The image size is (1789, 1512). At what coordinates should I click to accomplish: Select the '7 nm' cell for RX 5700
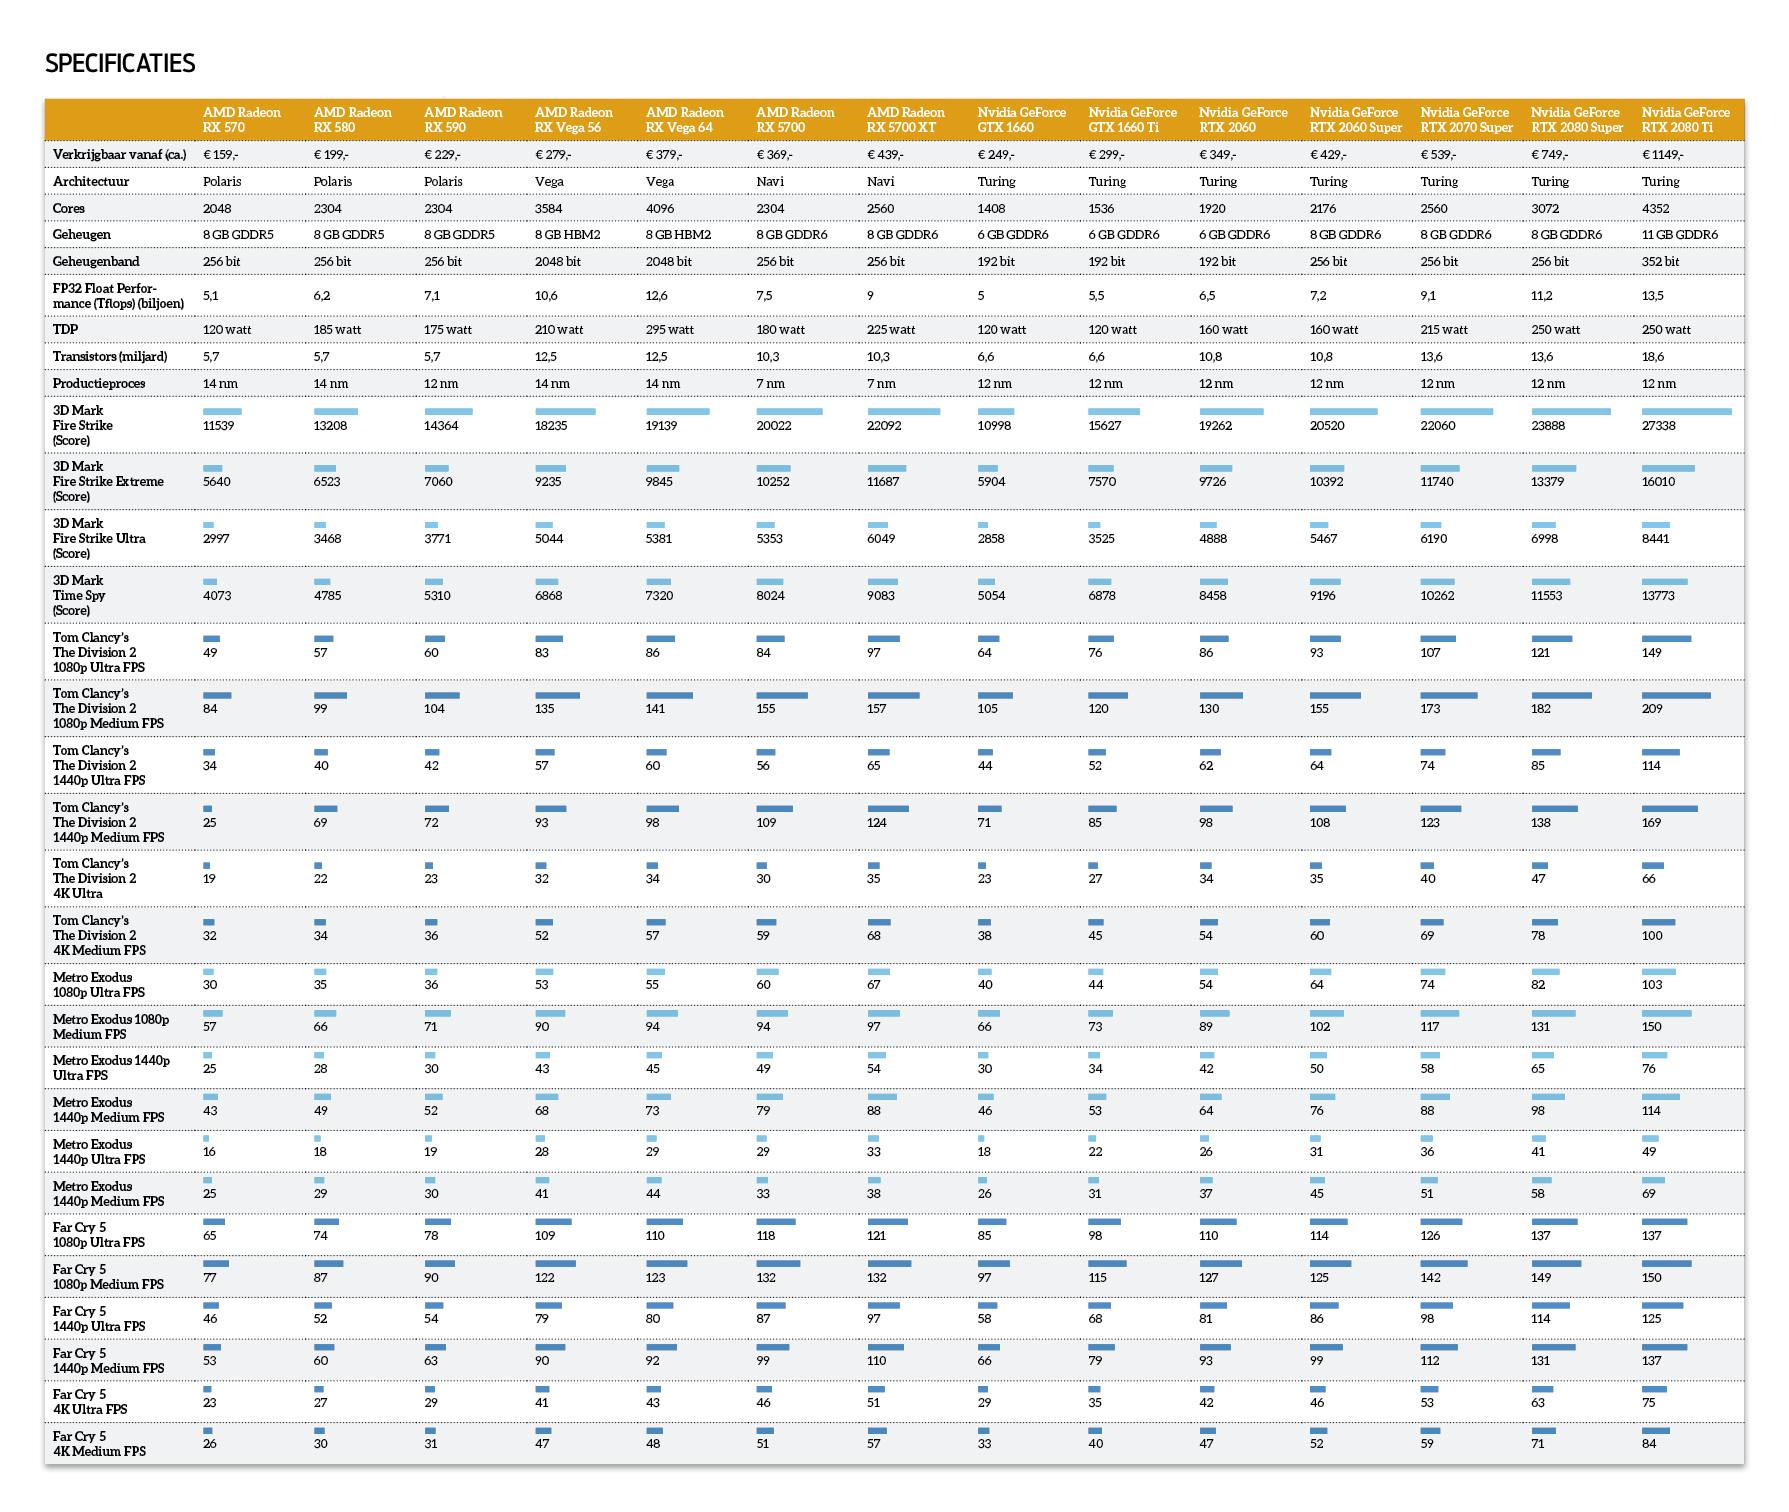click(x=771, y=384)
